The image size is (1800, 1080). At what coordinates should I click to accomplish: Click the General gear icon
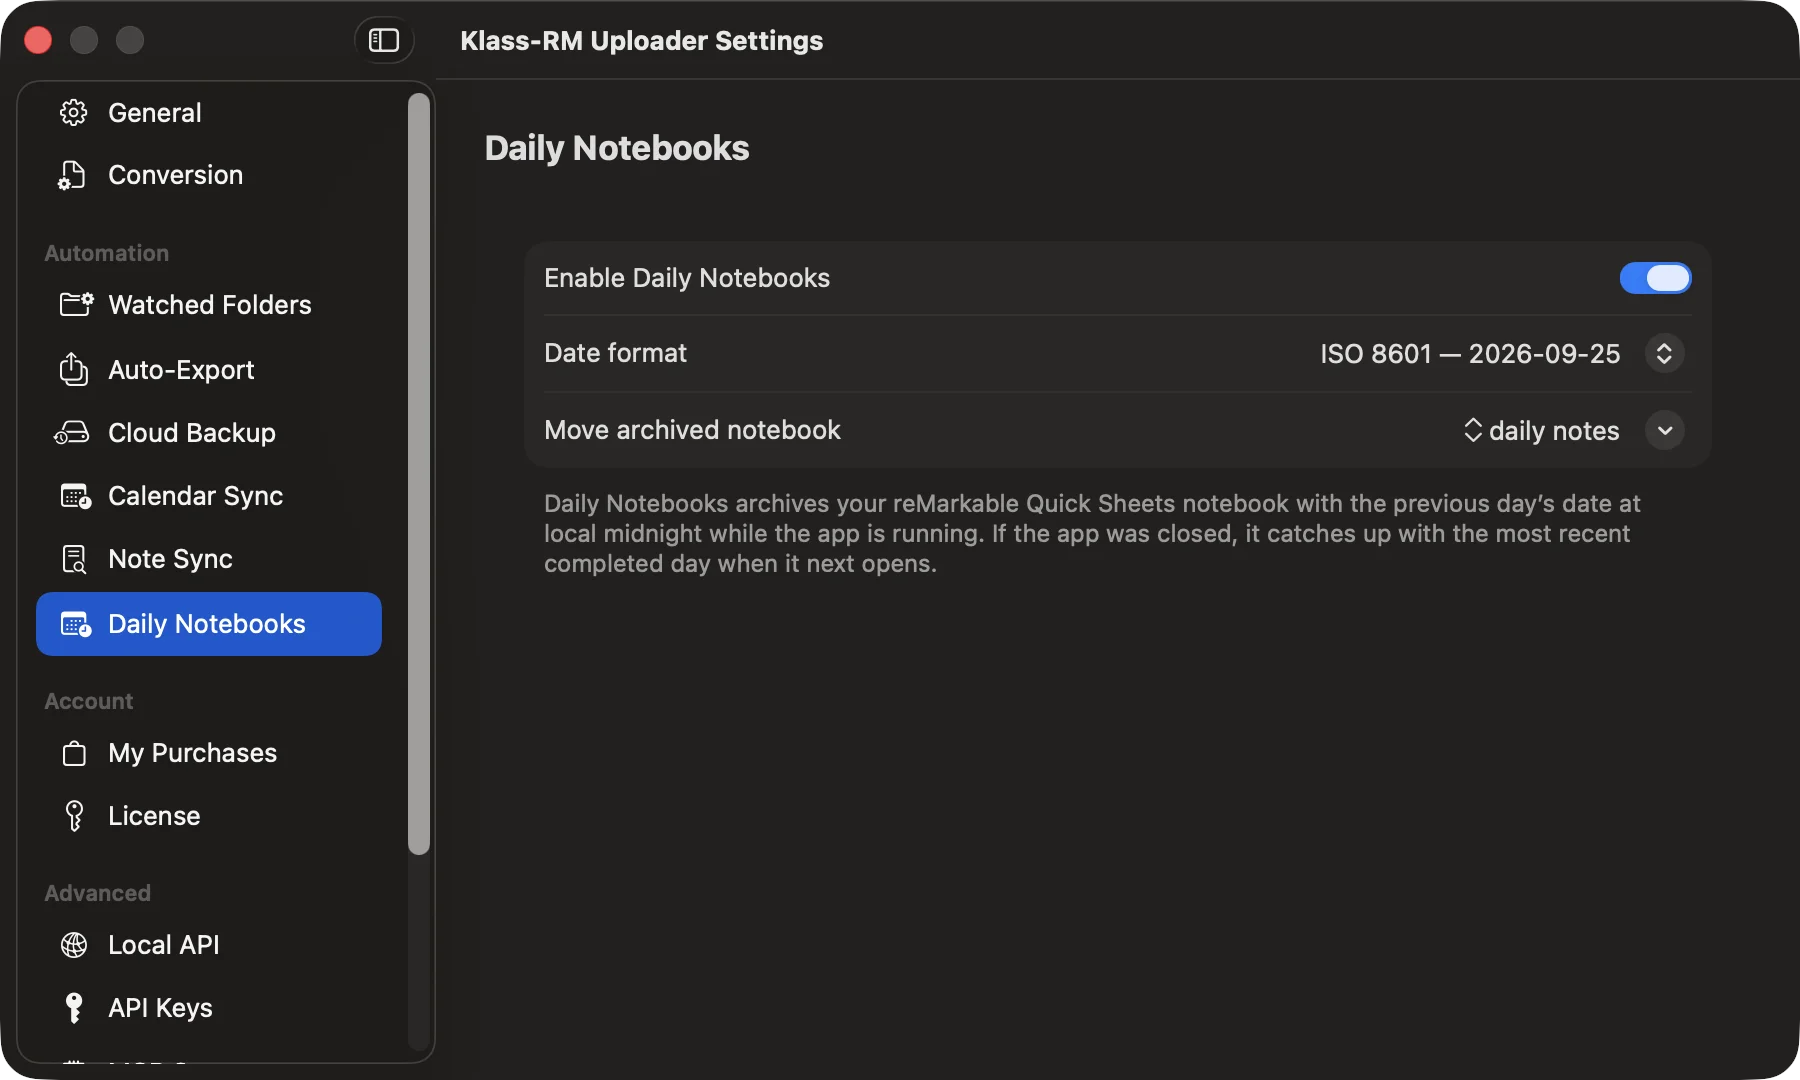coord(74,113)
